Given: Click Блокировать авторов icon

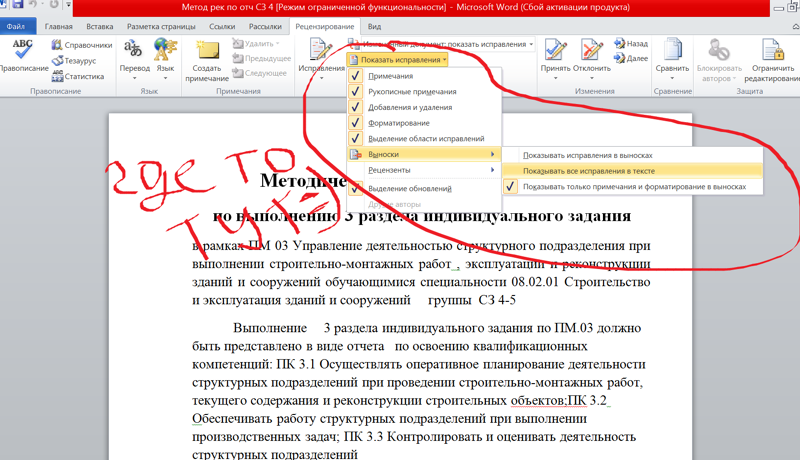Looking at the screenshot, I should click(x=719, y=50).
